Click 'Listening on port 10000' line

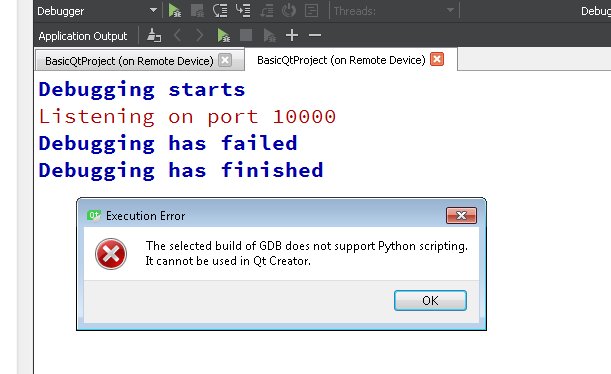pos(187,117)
